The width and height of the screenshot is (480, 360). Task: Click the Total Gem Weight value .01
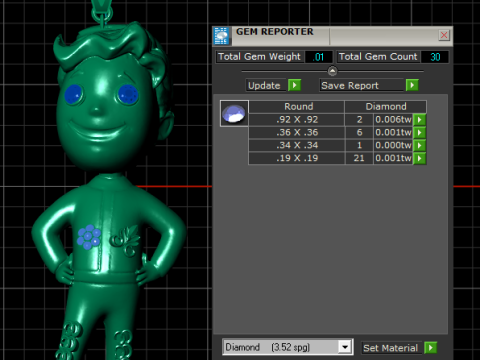(319, 57)
